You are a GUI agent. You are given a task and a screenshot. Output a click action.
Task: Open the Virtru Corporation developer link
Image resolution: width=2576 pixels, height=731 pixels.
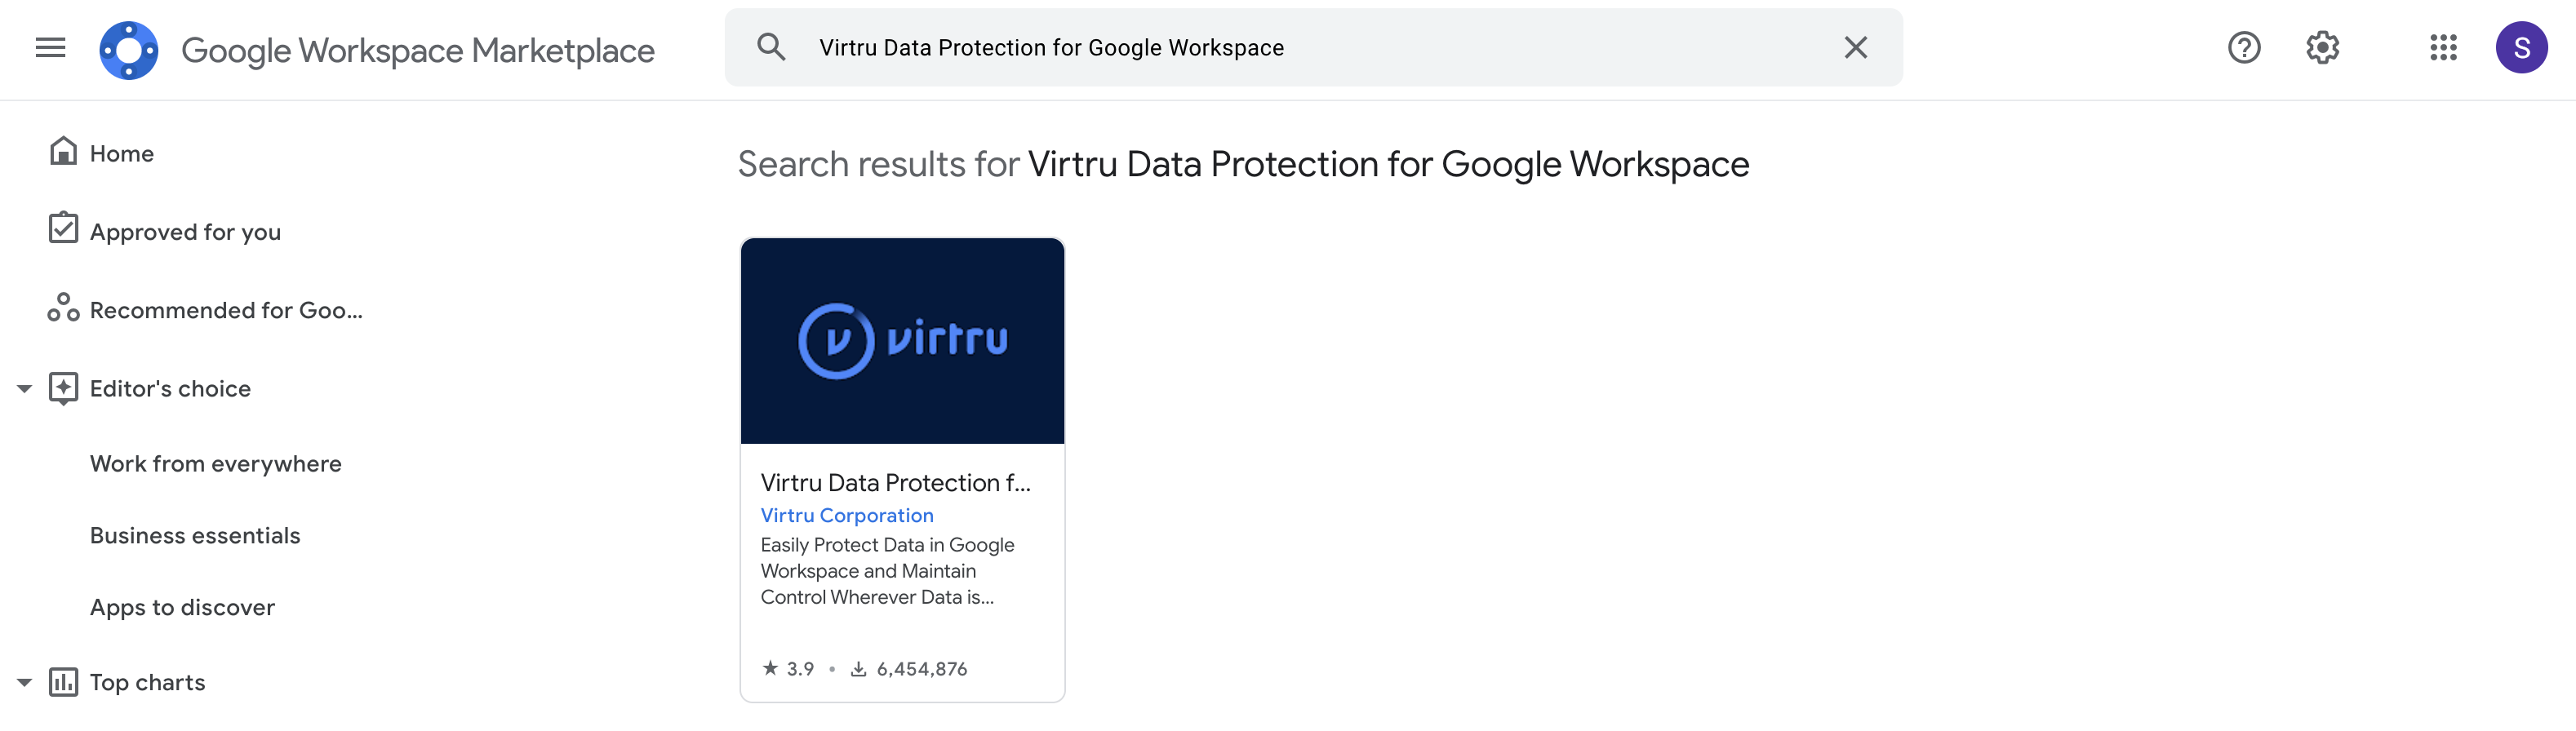(x=846, y=514)
